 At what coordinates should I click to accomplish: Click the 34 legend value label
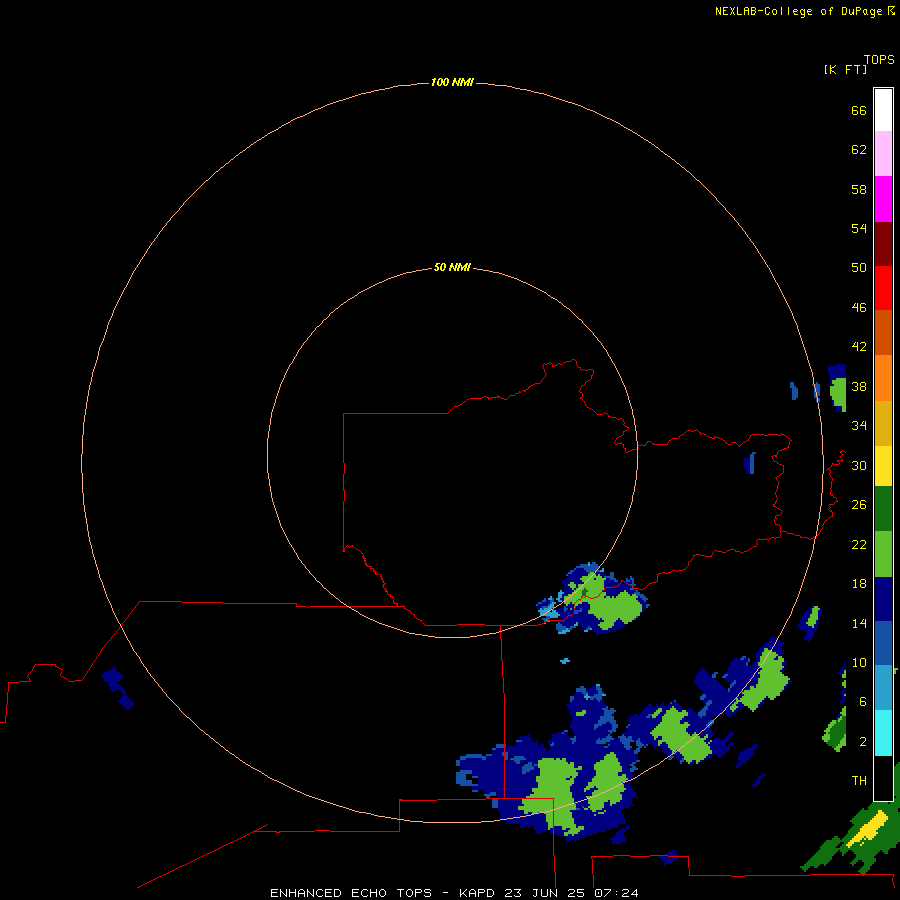(x=859, y=425)
